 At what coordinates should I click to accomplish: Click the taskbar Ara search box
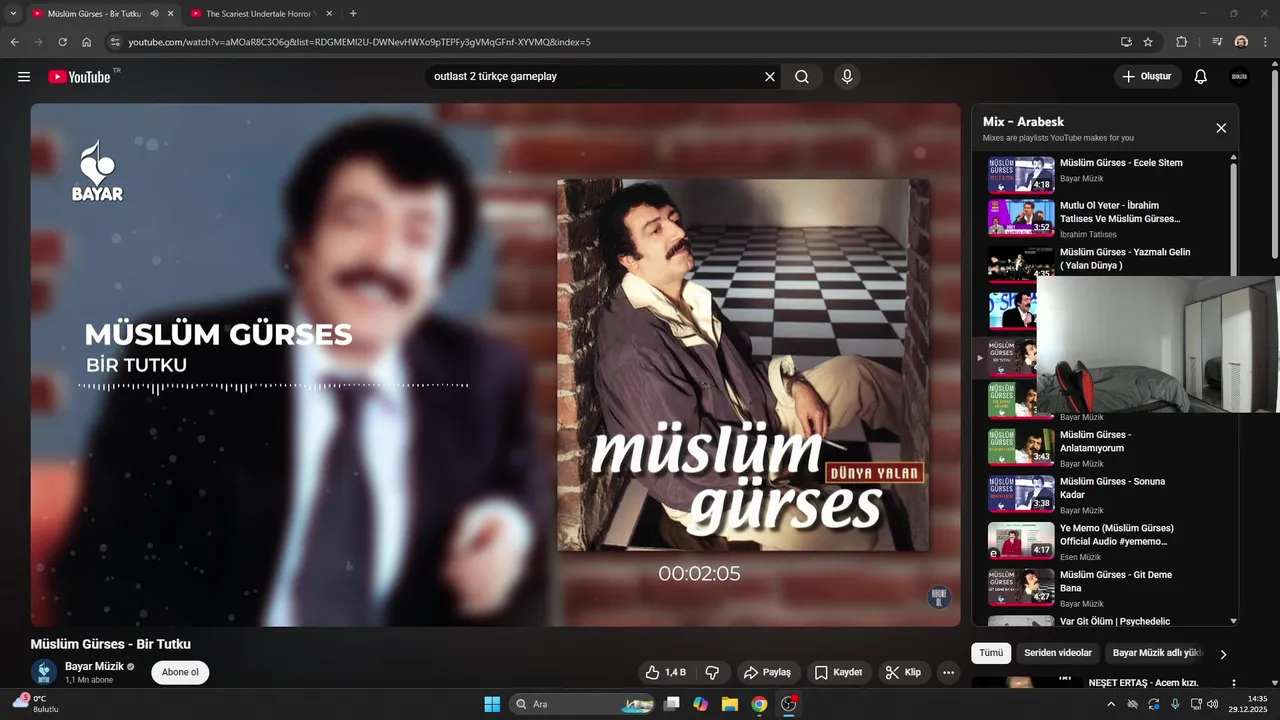pyautogui.click(x=583, y=704)
